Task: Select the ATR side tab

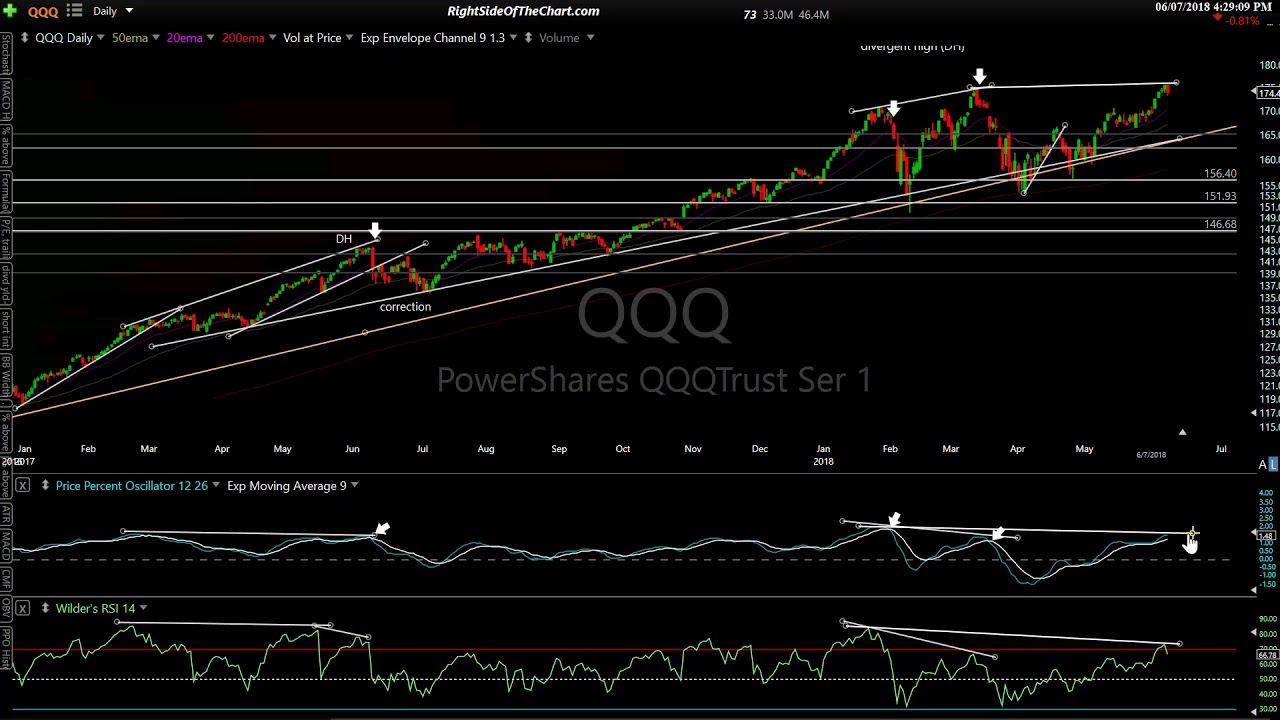Action: pos(6,516)
